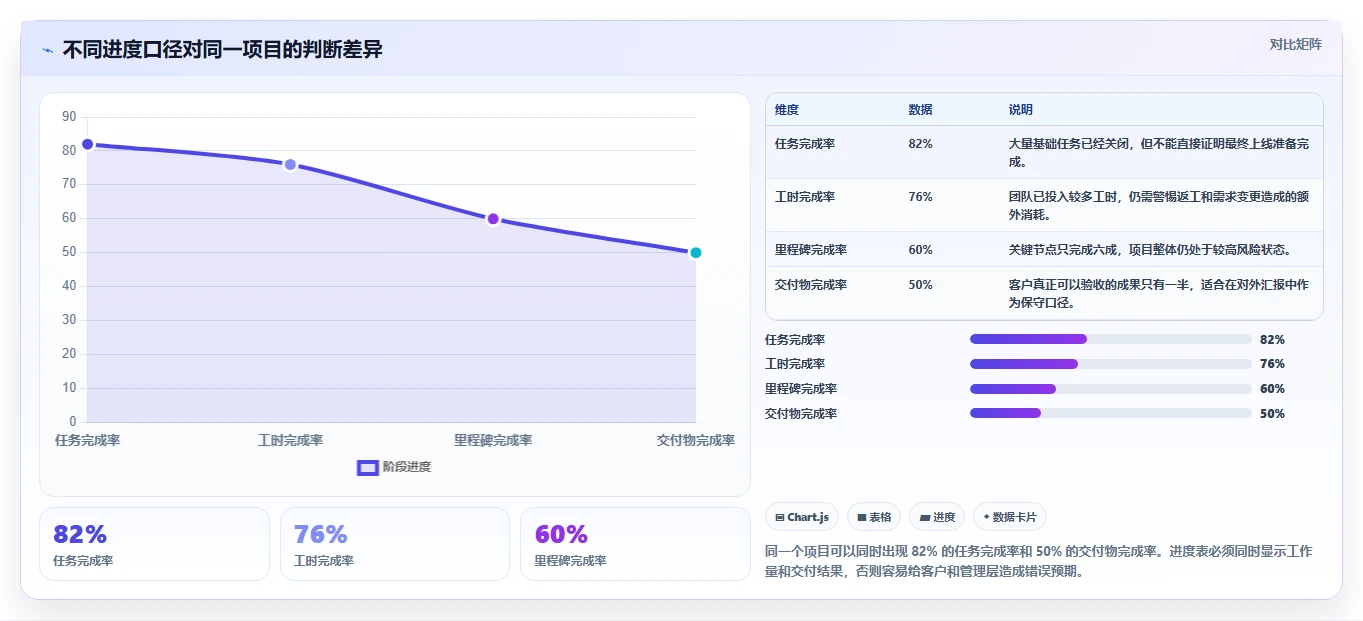Image resolution: width=1363 pixels, height=621 pixels.
Task: Click the x-axis label 工时完成率
Action: 290,440
